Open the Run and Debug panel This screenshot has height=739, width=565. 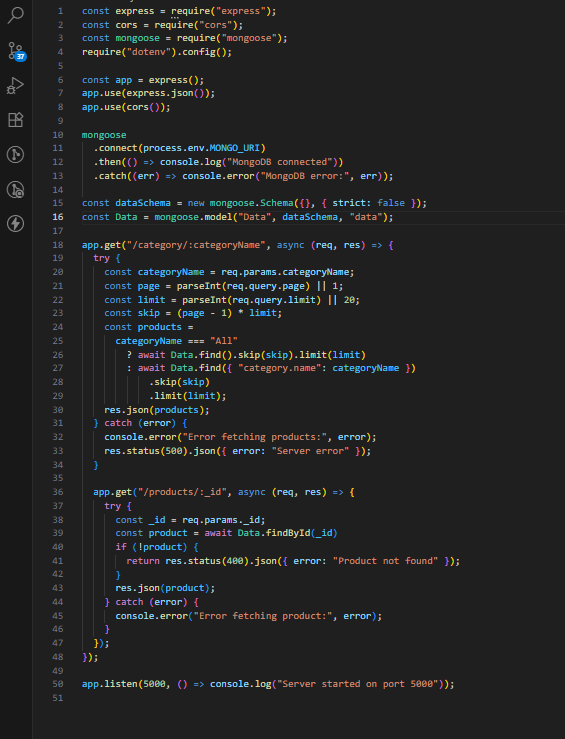16,86
